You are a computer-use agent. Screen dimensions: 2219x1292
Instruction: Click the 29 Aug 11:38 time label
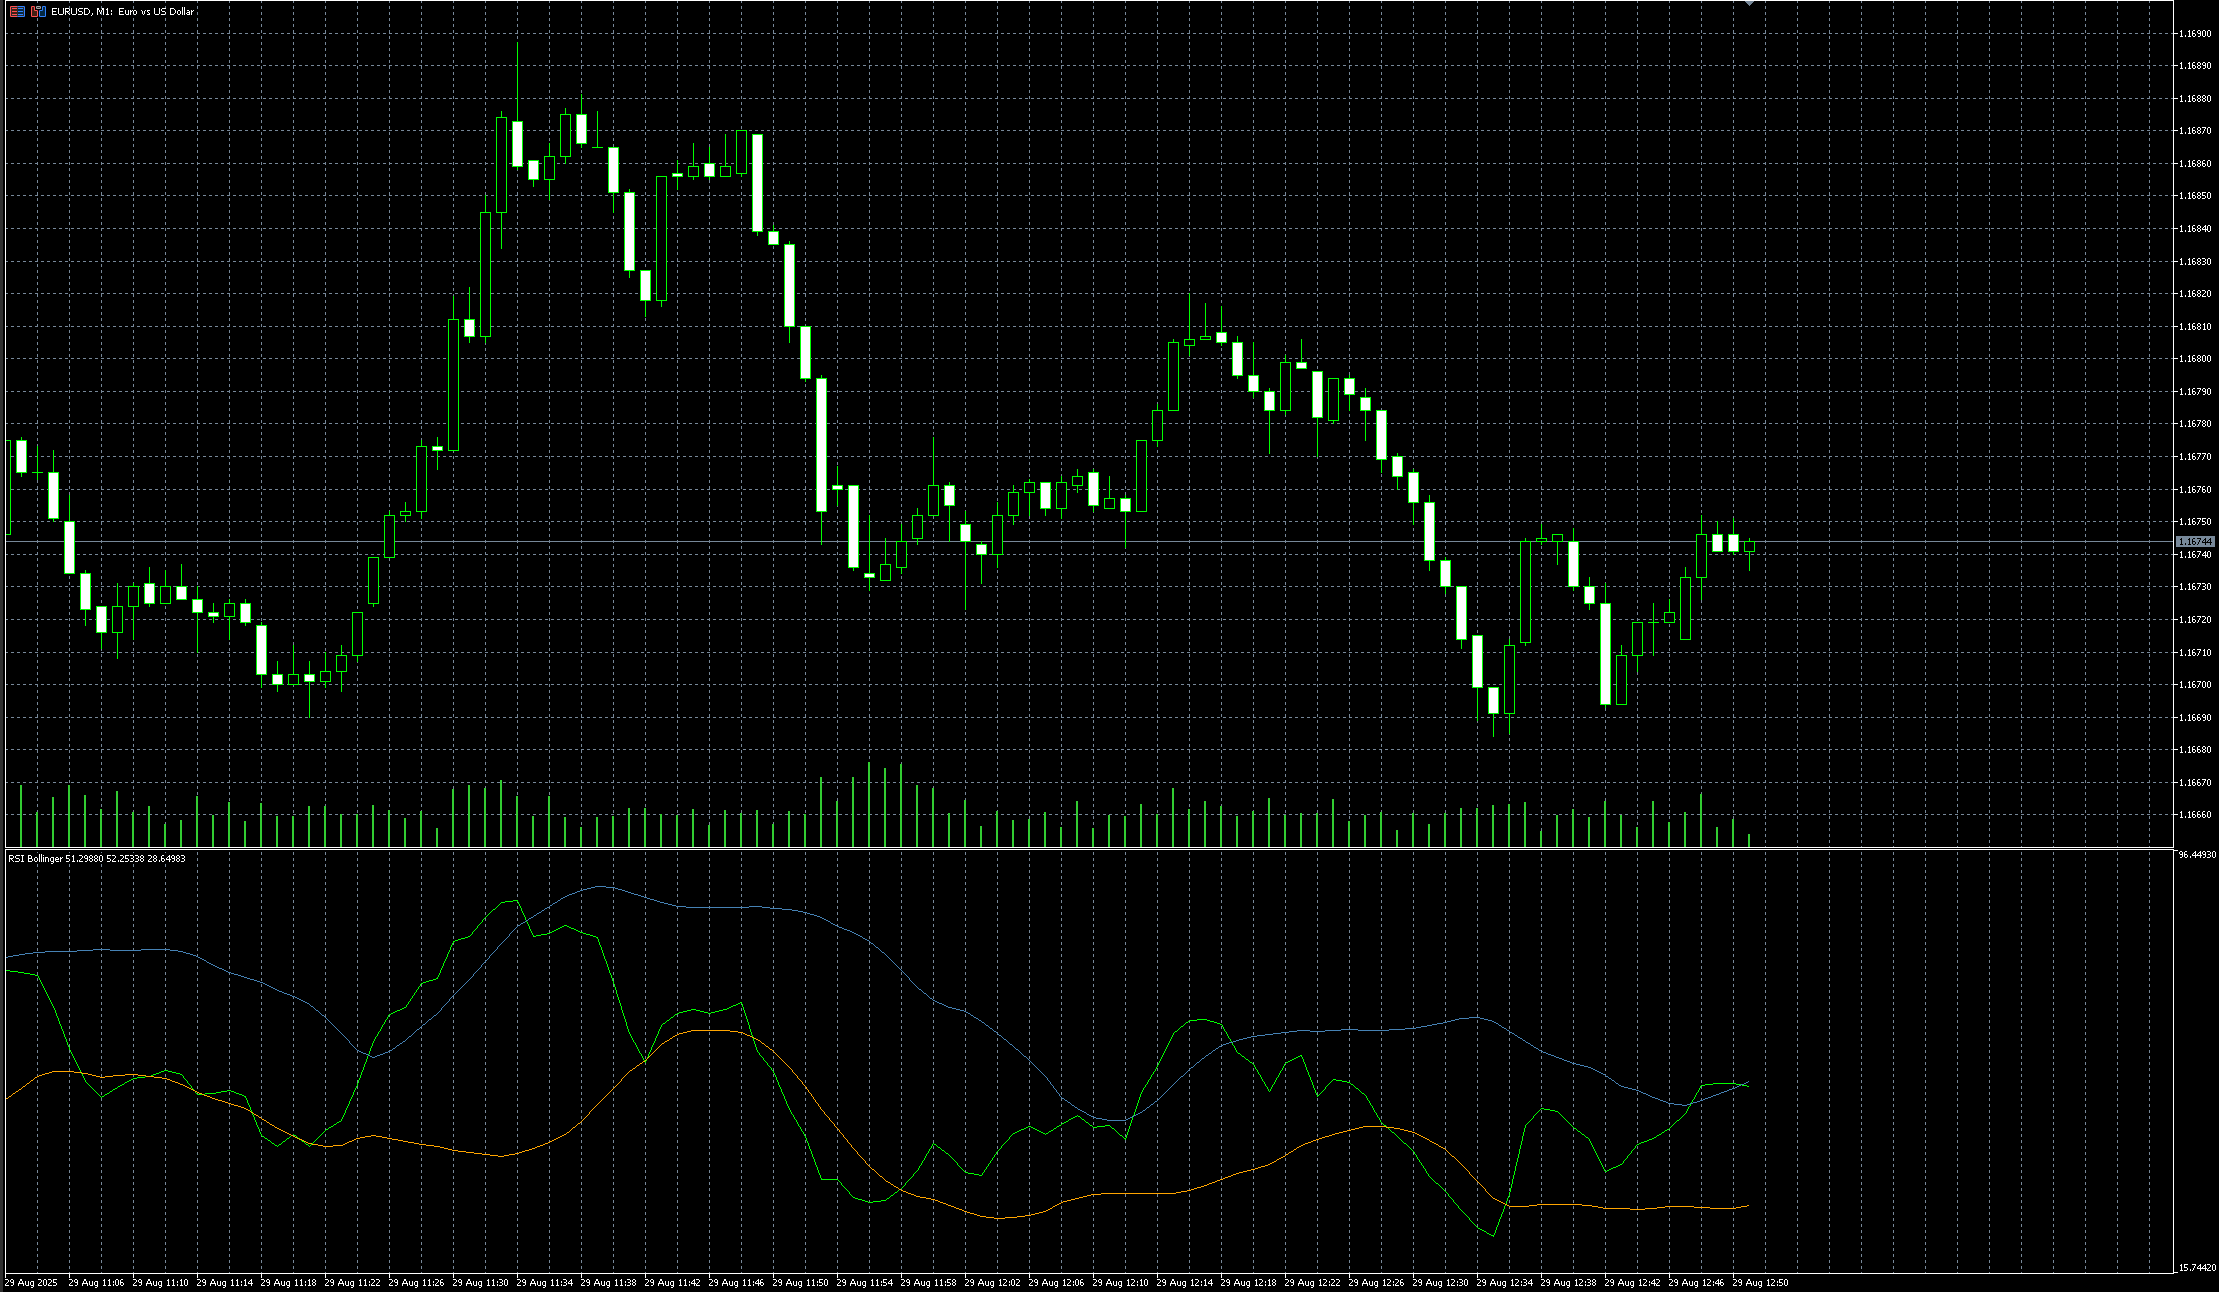608,1282
